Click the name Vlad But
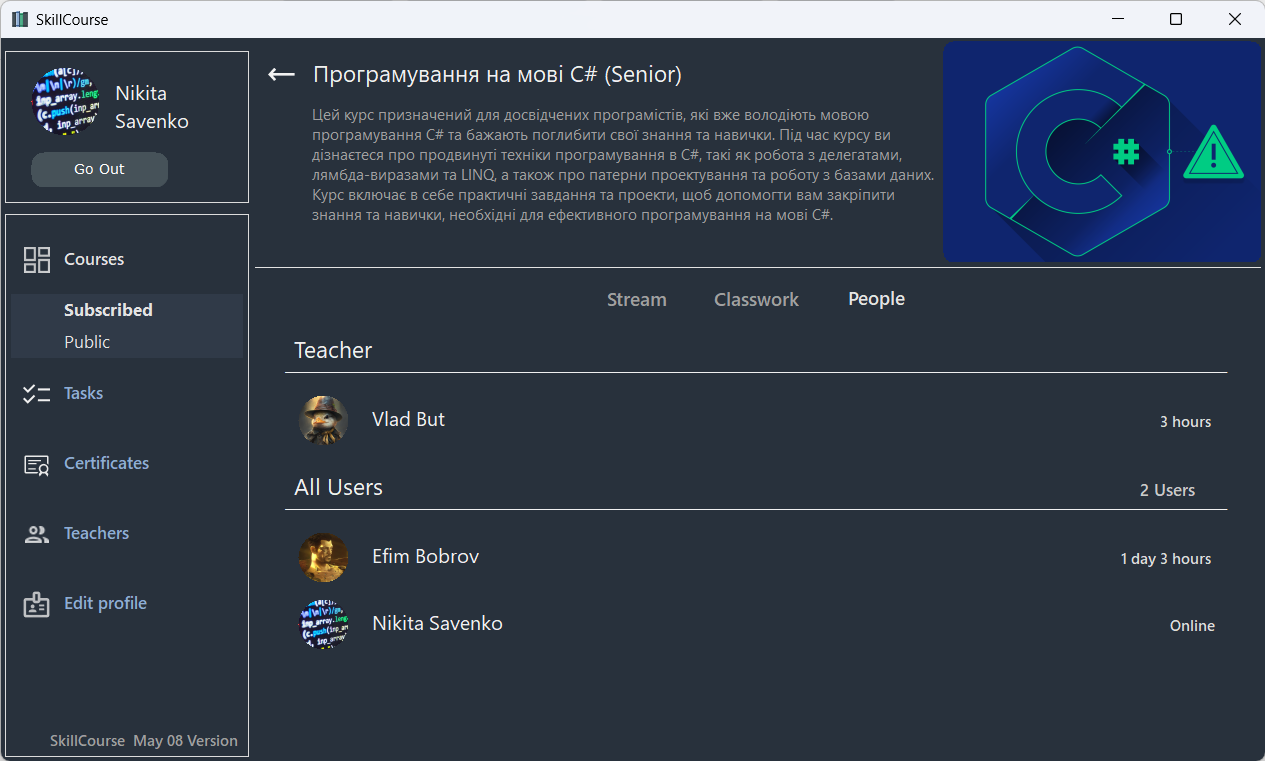 [x=409, y=420]
